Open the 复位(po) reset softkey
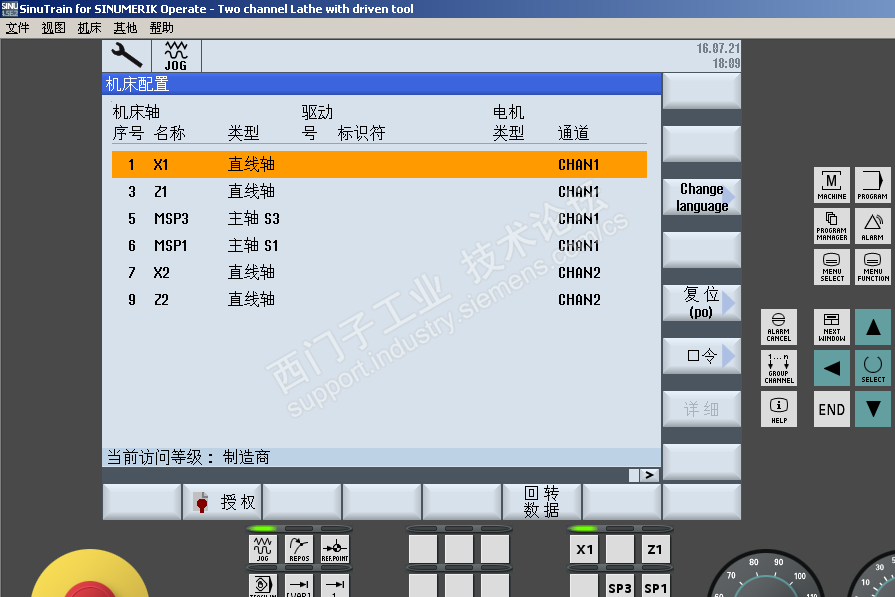This screenshot has width=895, height=597. 702,302
